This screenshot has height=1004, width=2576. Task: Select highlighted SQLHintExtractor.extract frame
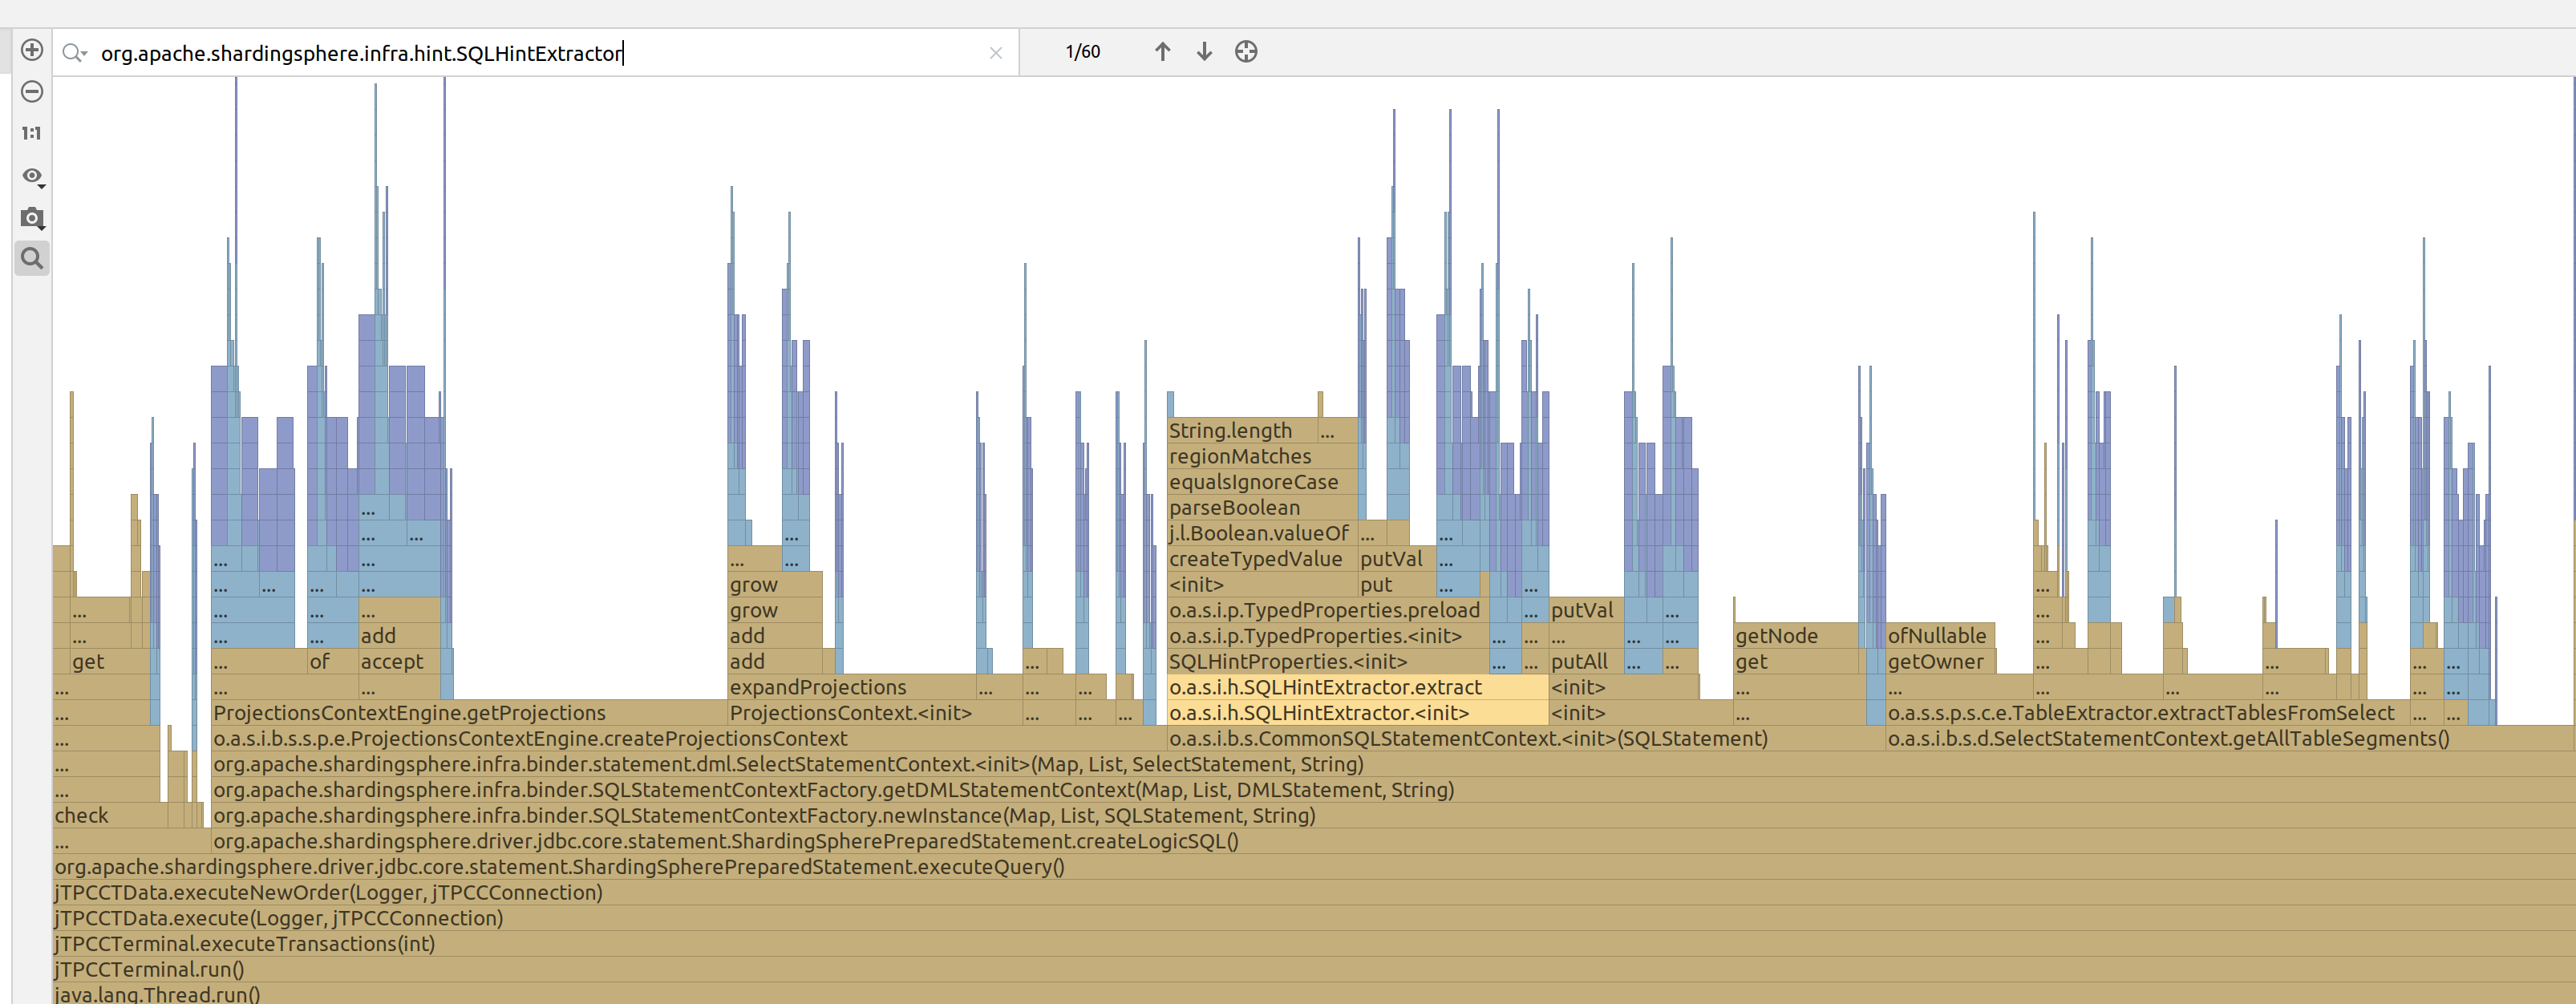(1356, 687)
